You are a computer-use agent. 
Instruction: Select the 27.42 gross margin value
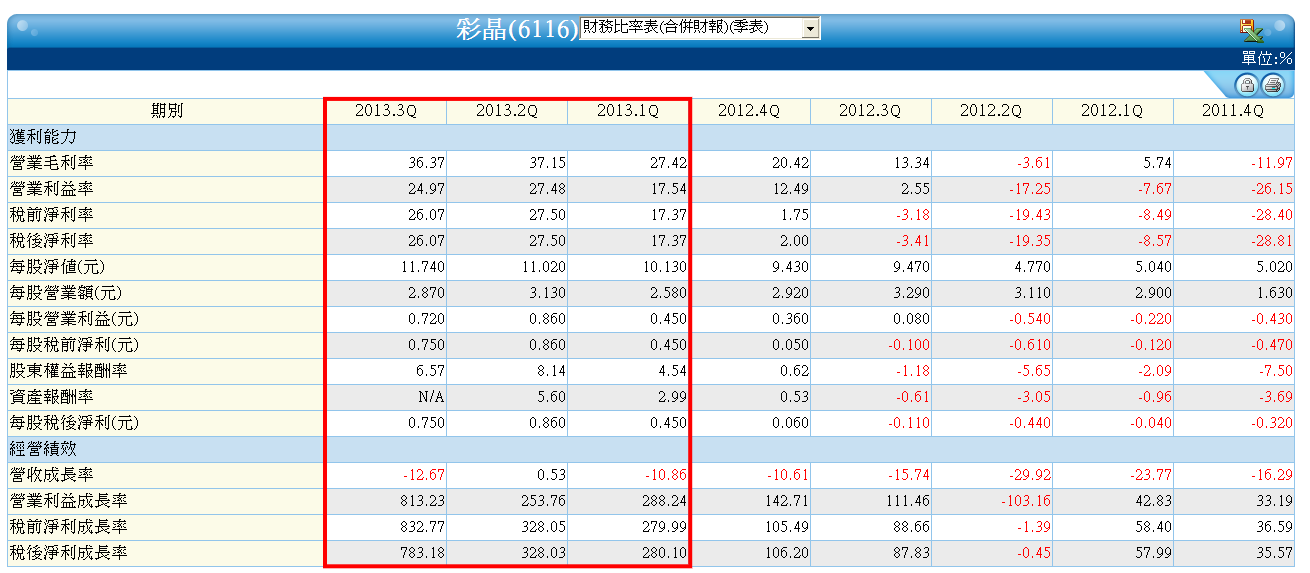(668, 163)
